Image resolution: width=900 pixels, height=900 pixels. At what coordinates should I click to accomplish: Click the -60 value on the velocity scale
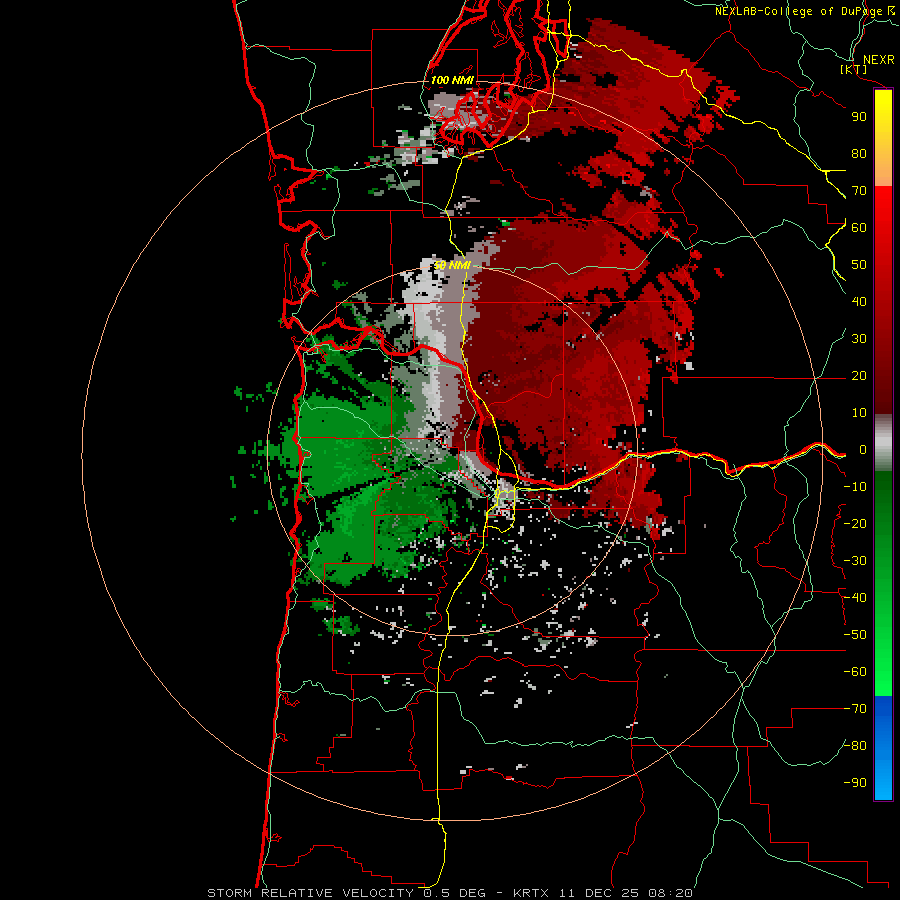pos(855,672)
